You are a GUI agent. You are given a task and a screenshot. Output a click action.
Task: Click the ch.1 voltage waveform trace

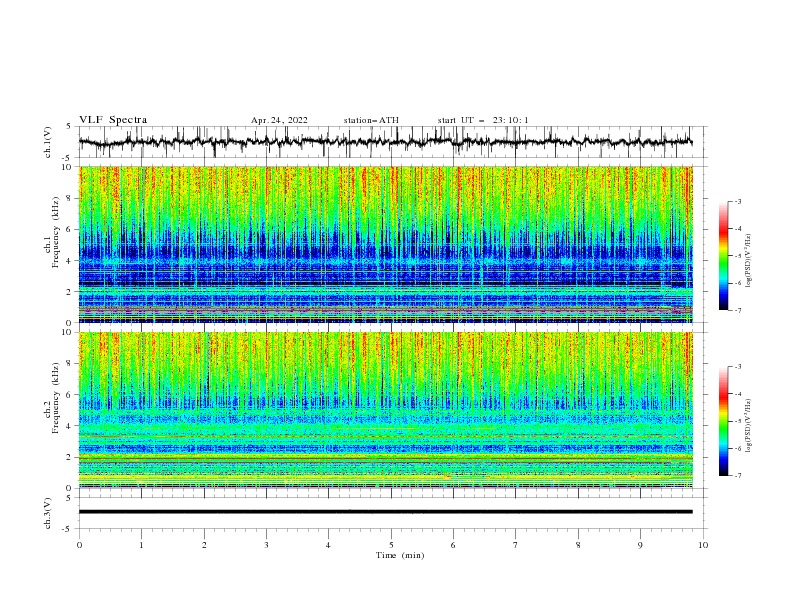point(385,142)
